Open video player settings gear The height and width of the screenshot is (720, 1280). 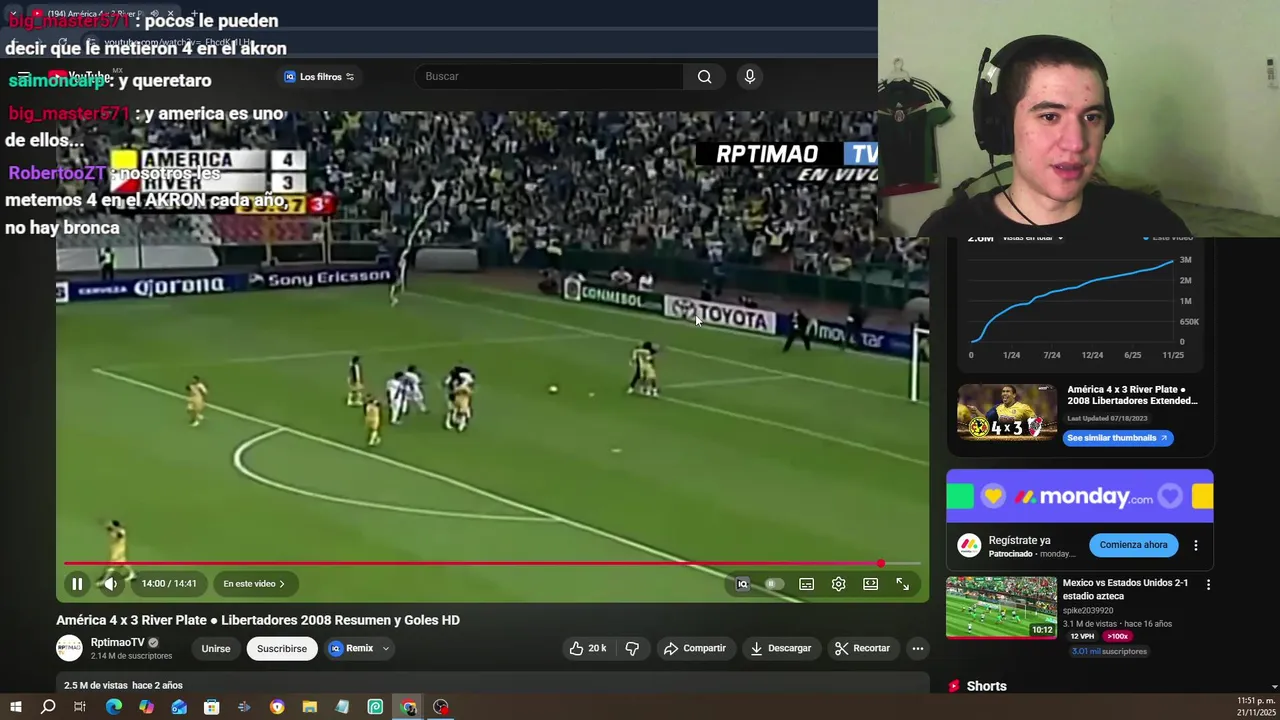tap(838, 584)
